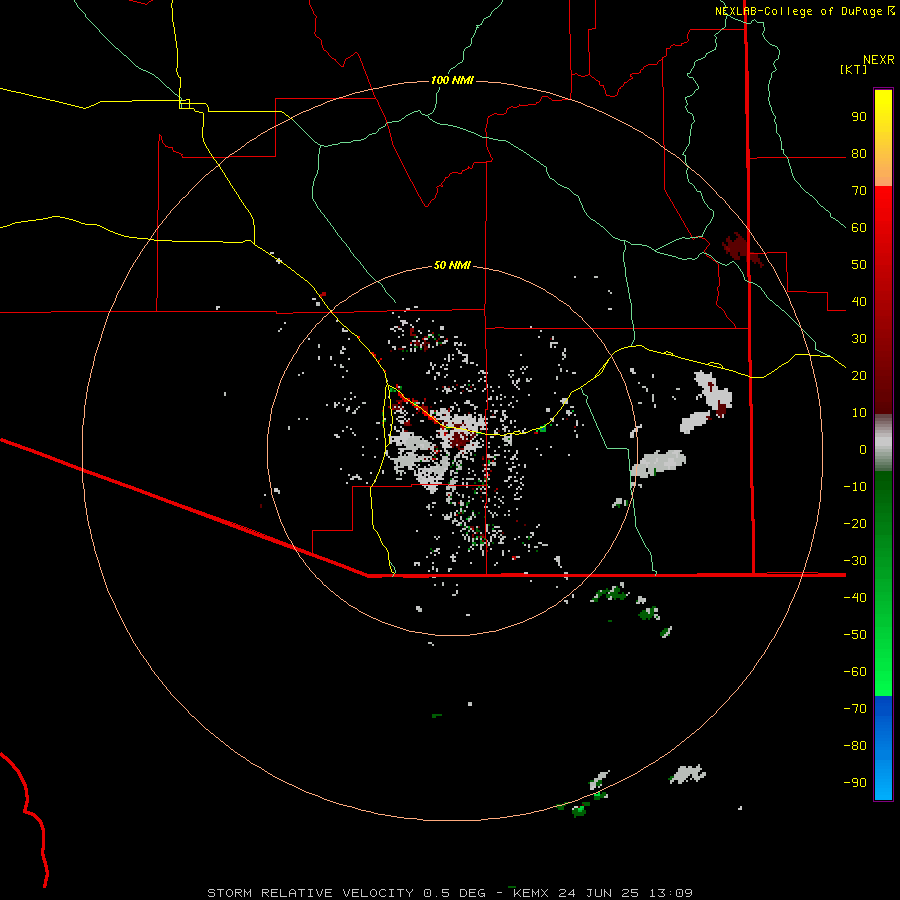Pick the blue -70 to -90 scale band

pyautogui.click(x=883, y=748)
